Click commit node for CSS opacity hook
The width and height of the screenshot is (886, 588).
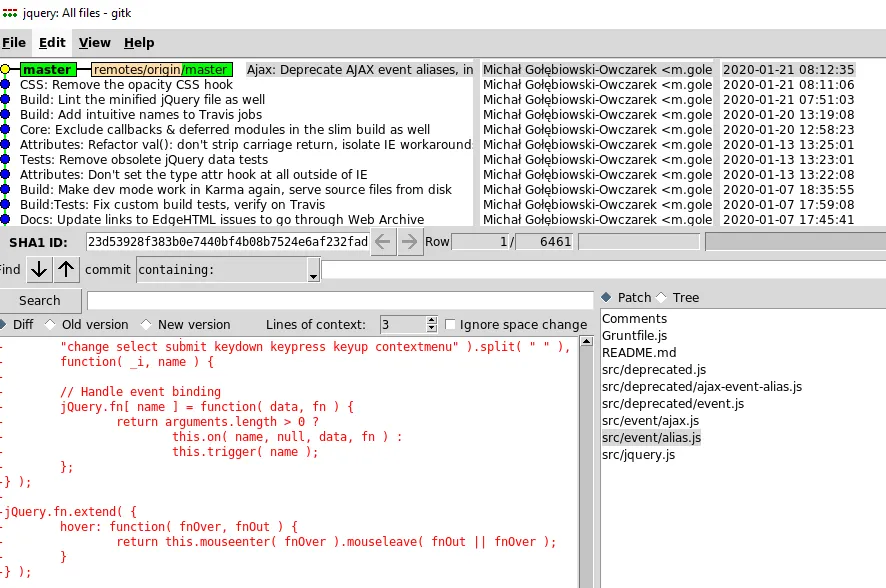(x=5, y=85)
